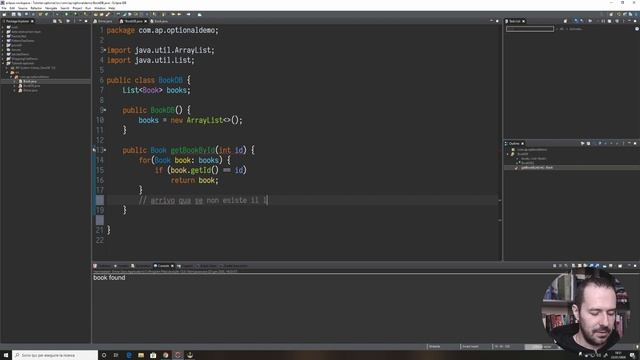The width and height of the screenshot is (640, 360).
Task: Close the BookDB.java editor tab
Action: [x=145, y=21]
